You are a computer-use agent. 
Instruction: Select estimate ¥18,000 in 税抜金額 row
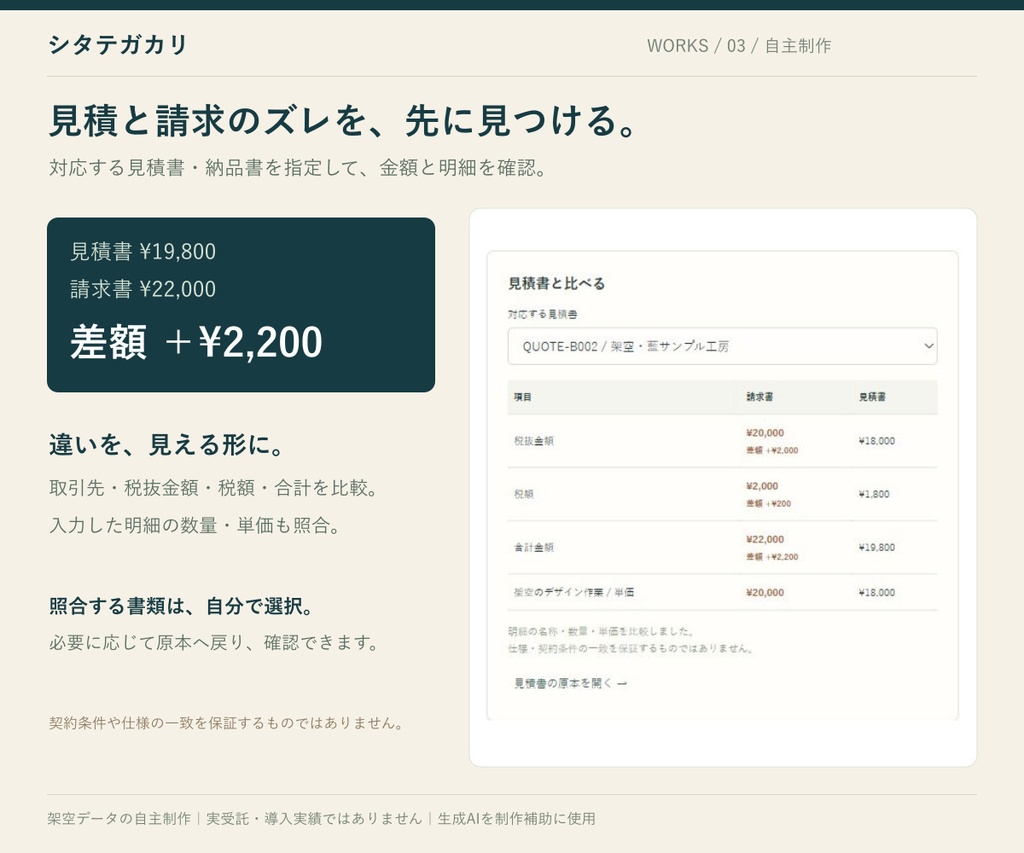point(876,441)
